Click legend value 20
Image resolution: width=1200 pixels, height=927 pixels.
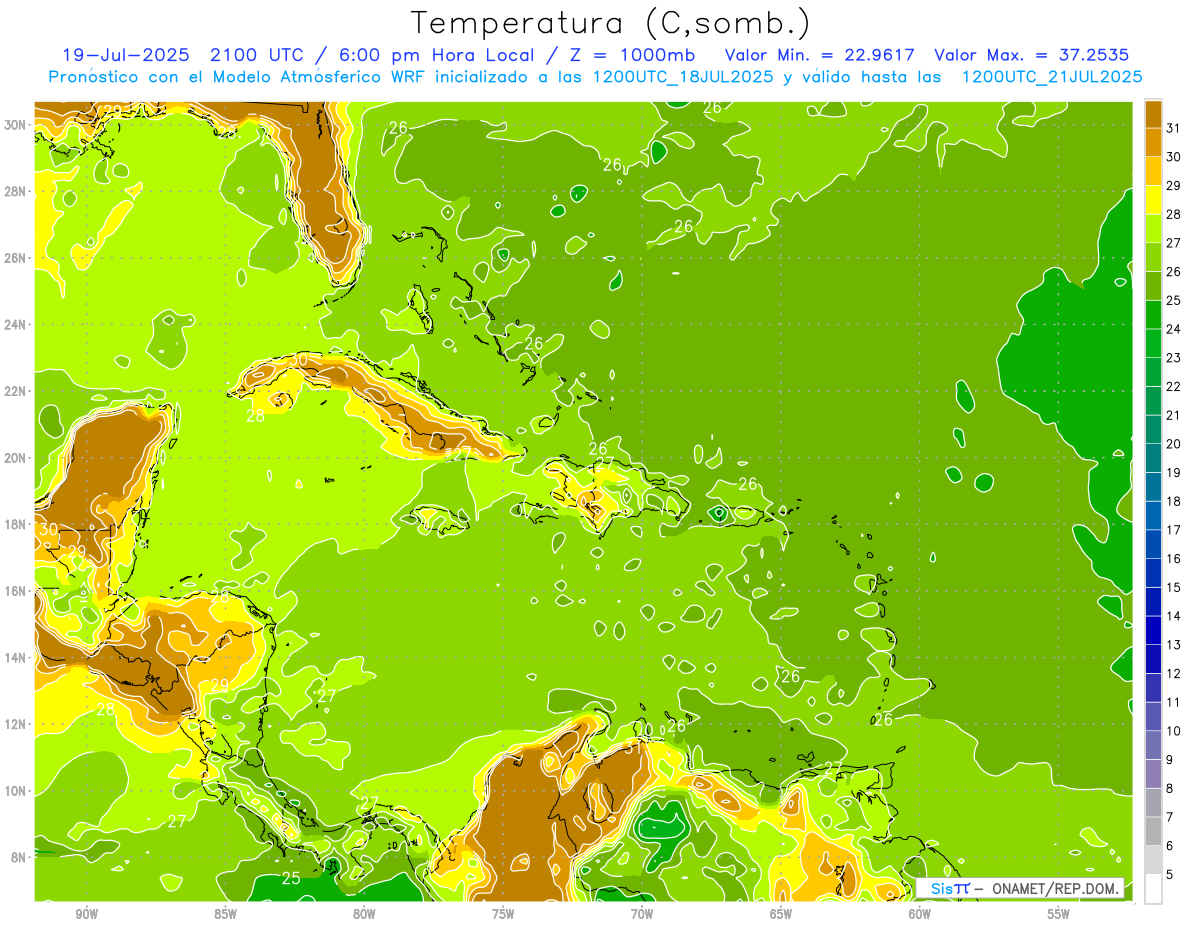[x=1174, y=444]
